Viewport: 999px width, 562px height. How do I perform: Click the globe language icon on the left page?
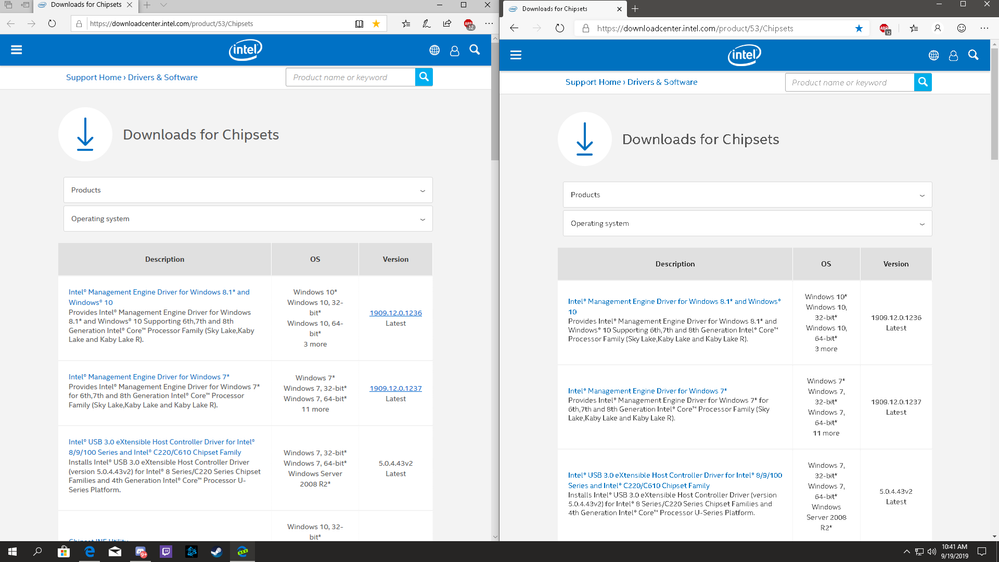coord(435,50)
